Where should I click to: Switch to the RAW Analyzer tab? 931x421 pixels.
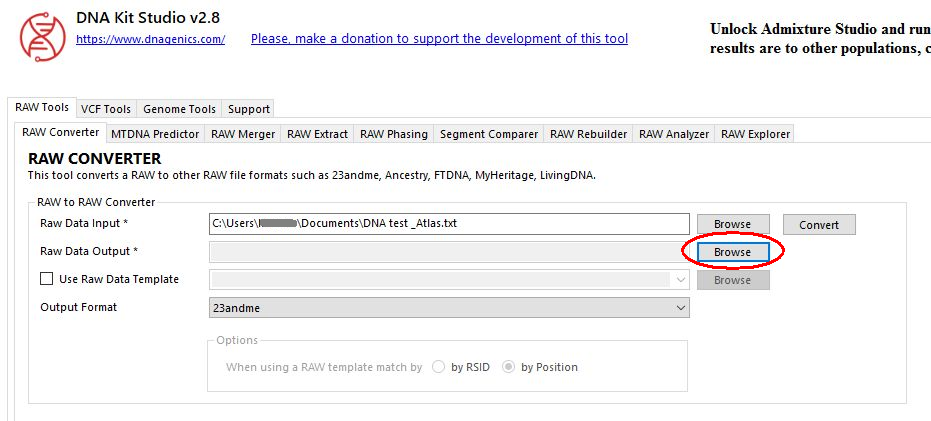[674, 134]
